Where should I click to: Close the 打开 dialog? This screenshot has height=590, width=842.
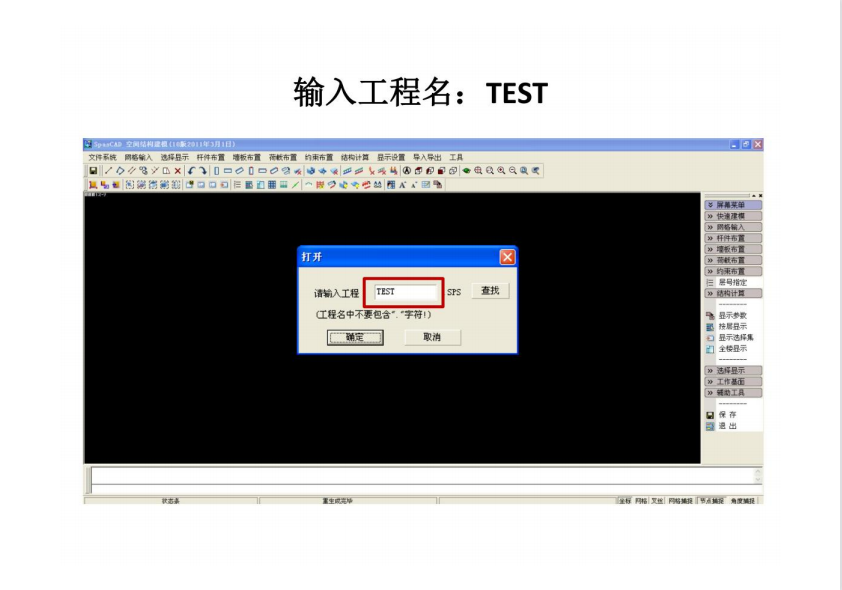pos(507,257)
